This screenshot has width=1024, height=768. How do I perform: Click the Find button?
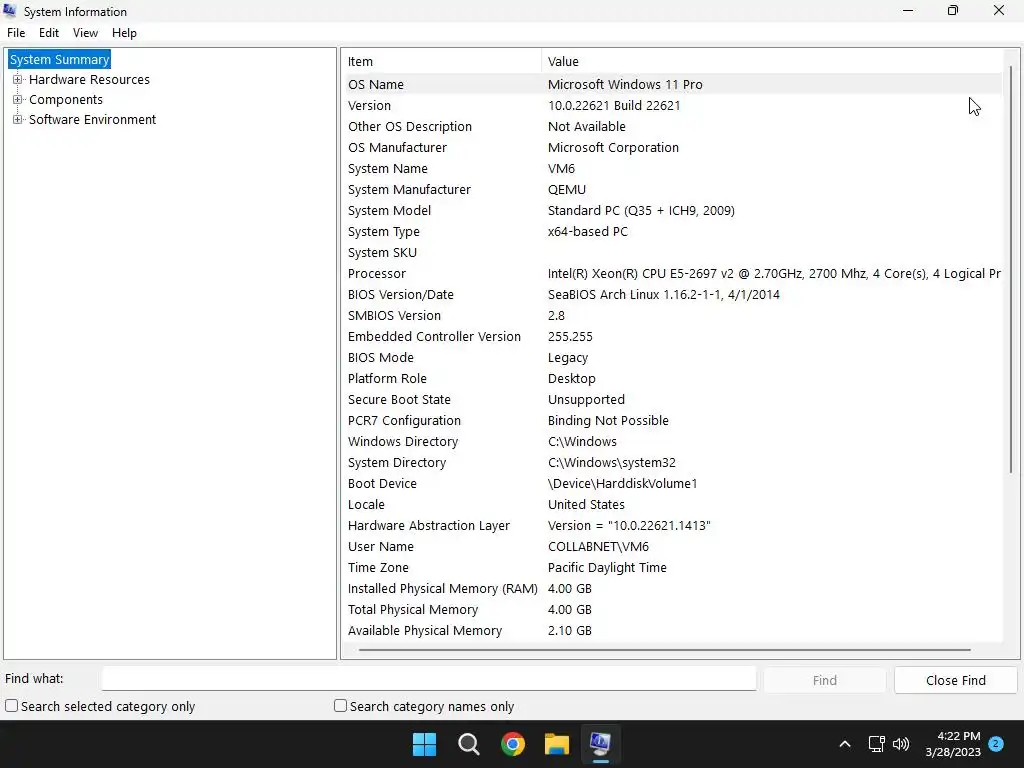825,680
